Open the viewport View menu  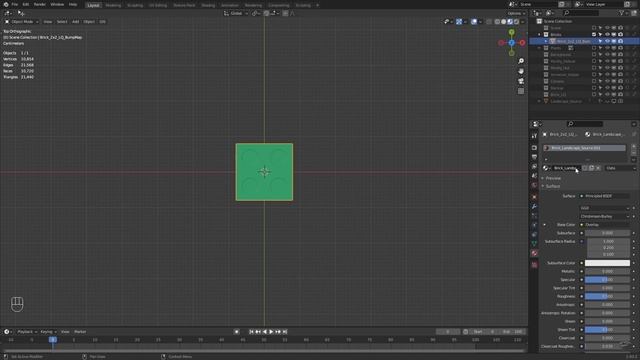48,22
